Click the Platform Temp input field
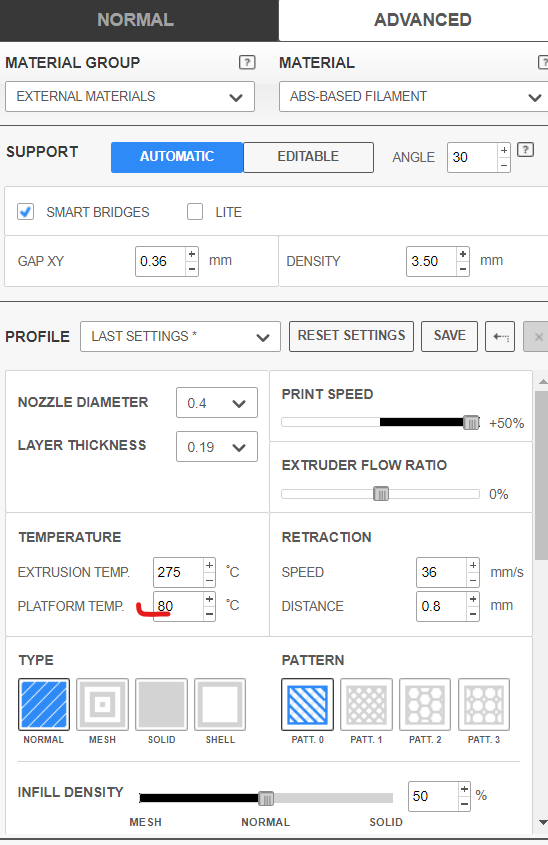The width and height of the screenshot is (548, 845). (x=179, y=606)
